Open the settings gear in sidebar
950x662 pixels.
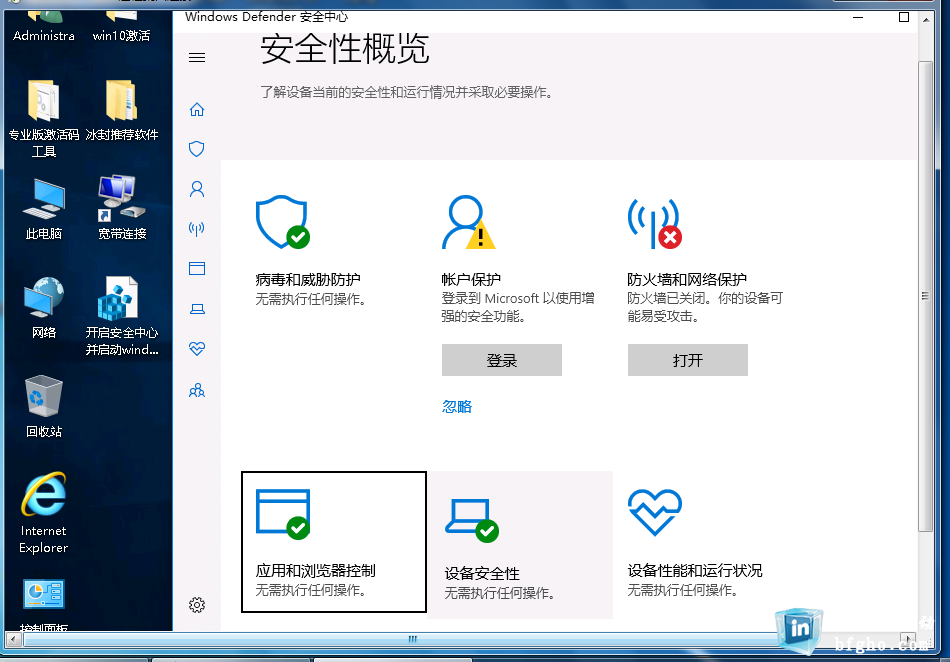click(x=197, y=605)
